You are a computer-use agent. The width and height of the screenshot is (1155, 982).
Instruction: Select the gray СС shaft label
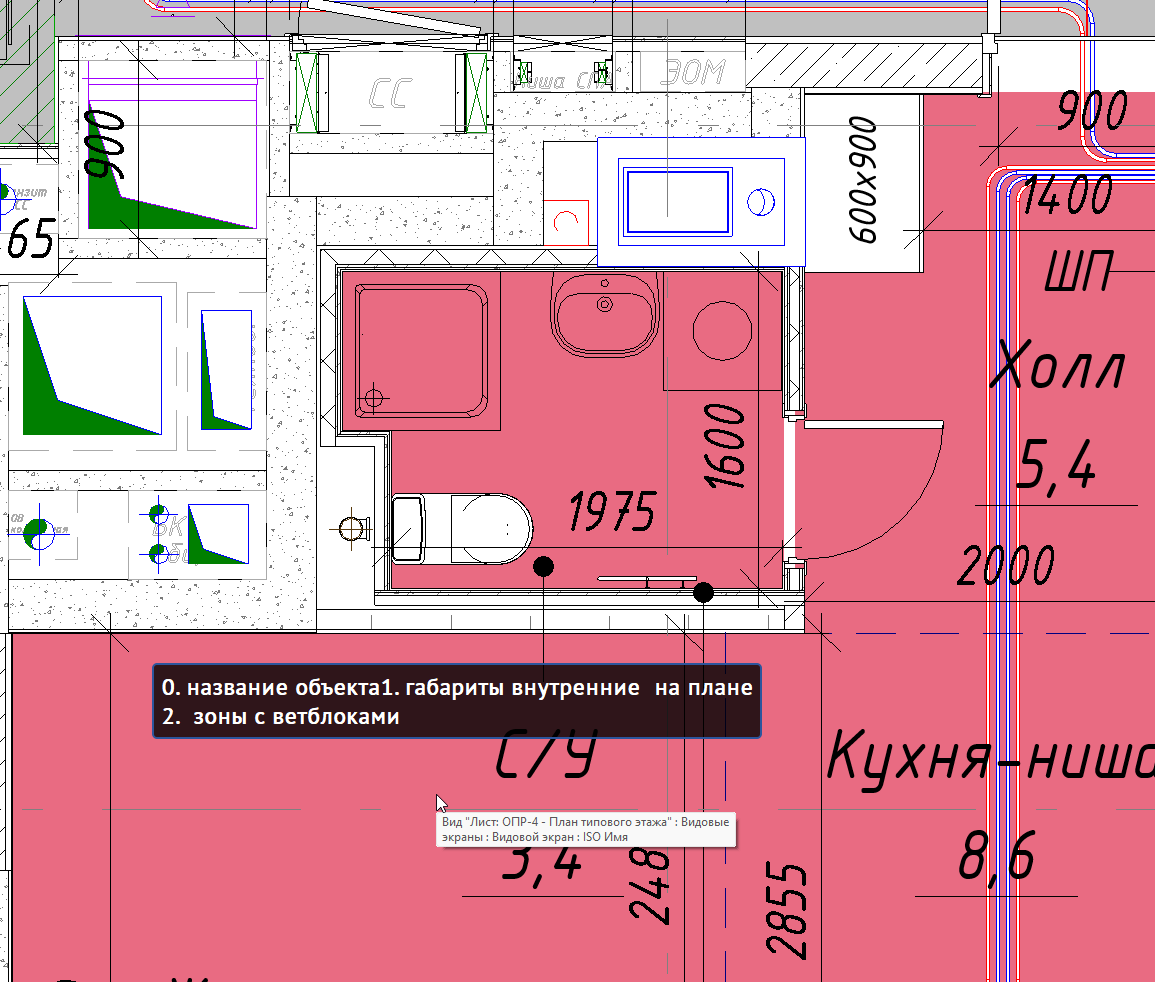389,94
